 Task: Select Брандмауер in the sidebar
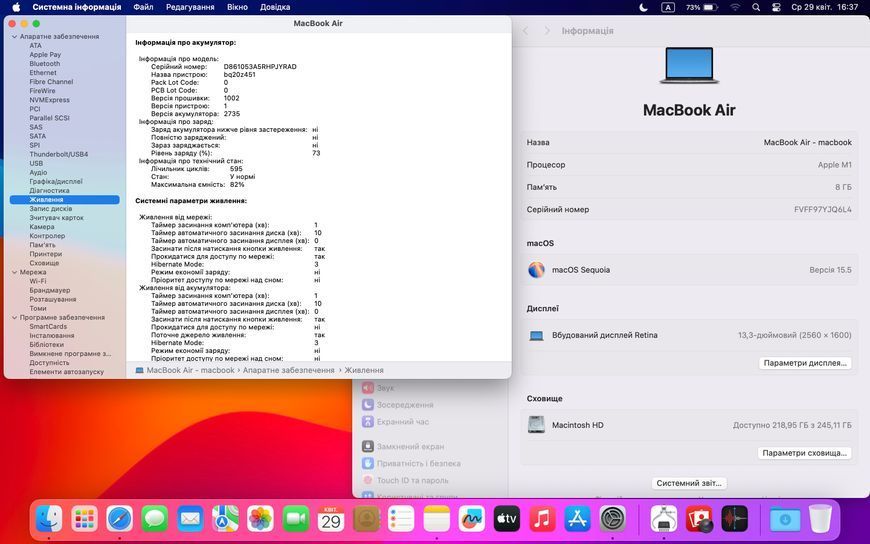(x=49, y=290)
